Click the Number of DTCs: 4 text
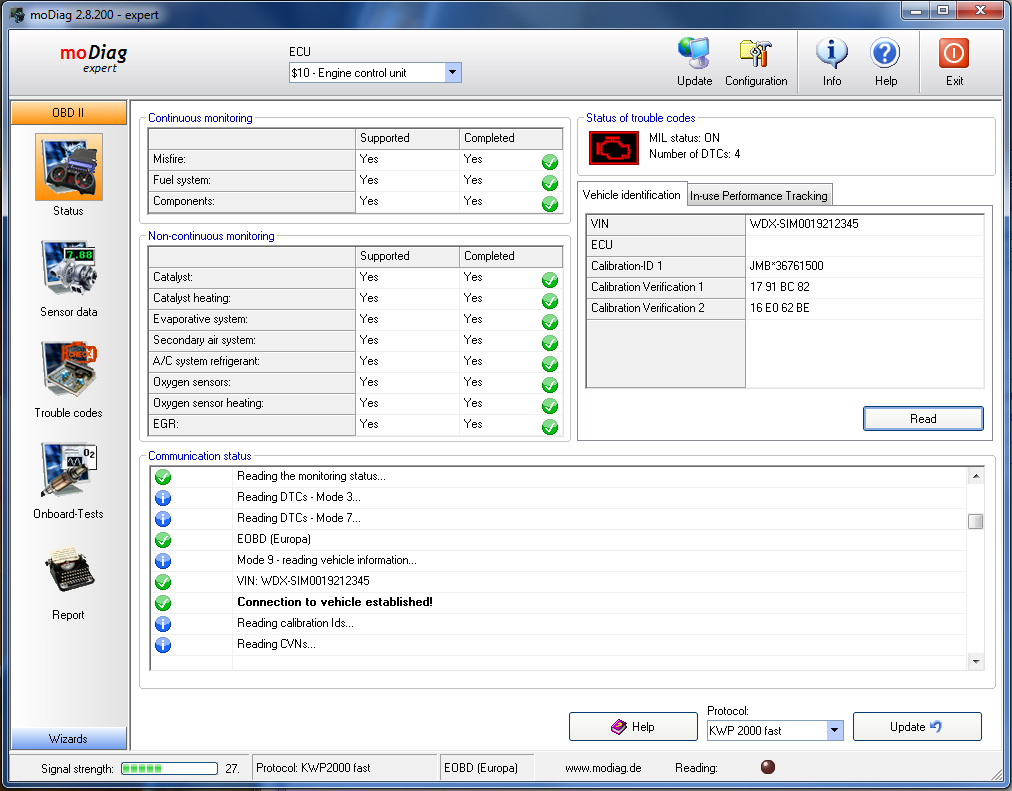Image resolution: width=1012 pixels, height=791 pixels. [x=694, y=154]
